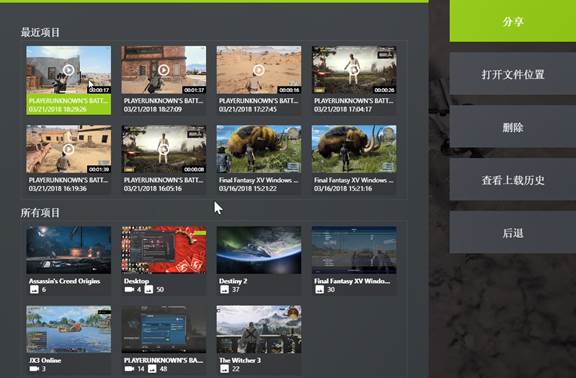Image resolution: width=576 pixels, height=378 pixels.
Task: Click The Witcher 3 screenshot count icon
Action: click(x=224, y=368)
